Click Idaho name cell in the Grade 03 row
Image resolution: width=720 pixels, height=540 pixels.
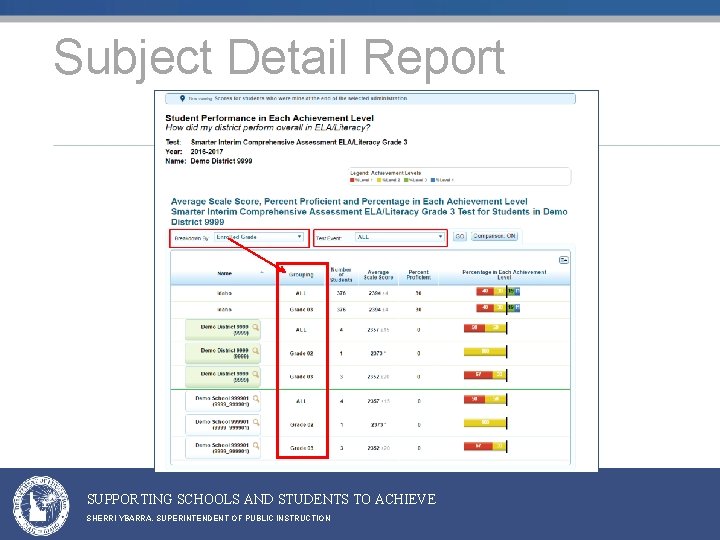click(225, 309)
